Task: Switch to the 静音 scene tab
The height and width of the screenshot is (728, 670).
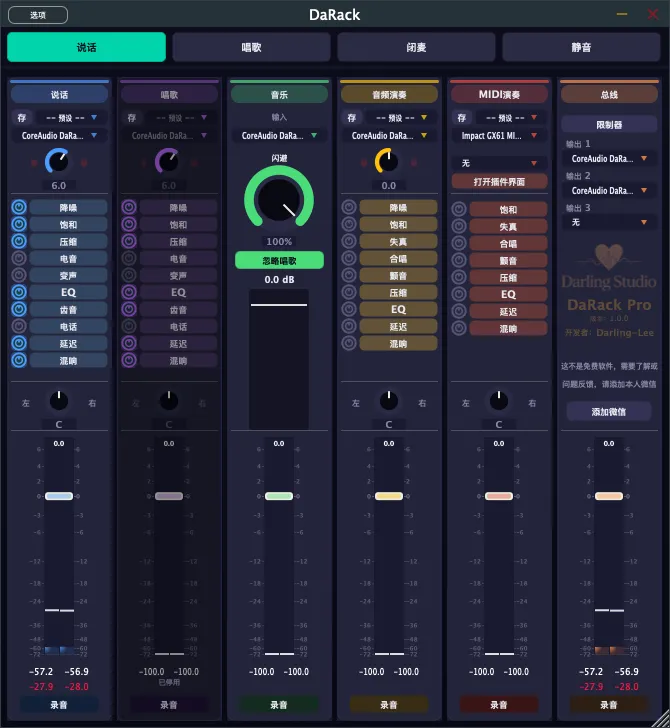Action: point(581,47)
